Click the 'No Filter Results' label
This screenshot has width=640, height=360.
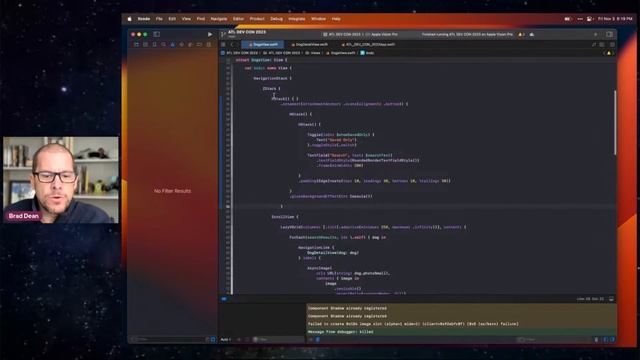click(x=172, y=191)
